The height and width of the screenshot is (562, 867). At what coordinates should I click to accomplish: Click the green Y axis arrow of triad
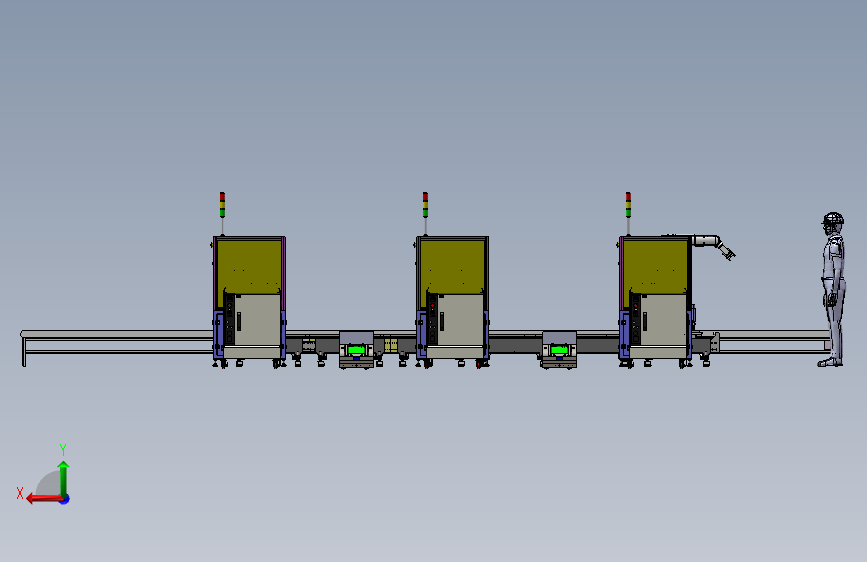pyautogui.click(x=64, y=478)
